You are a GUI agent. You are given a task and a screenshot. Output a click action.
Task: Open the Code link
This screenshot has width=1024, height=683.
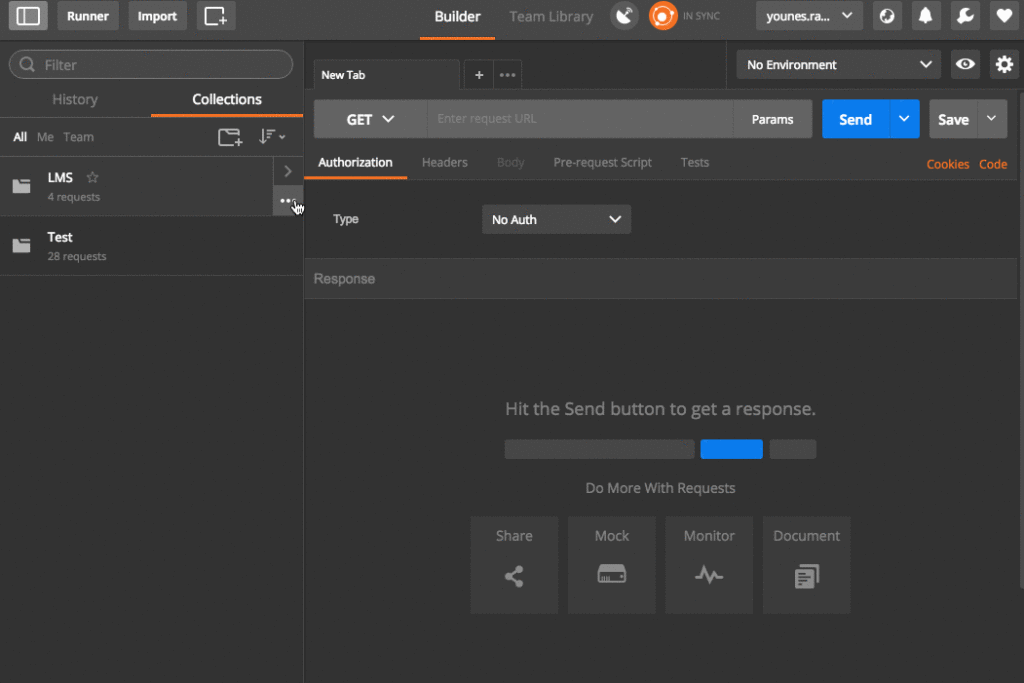pos(993,164)
